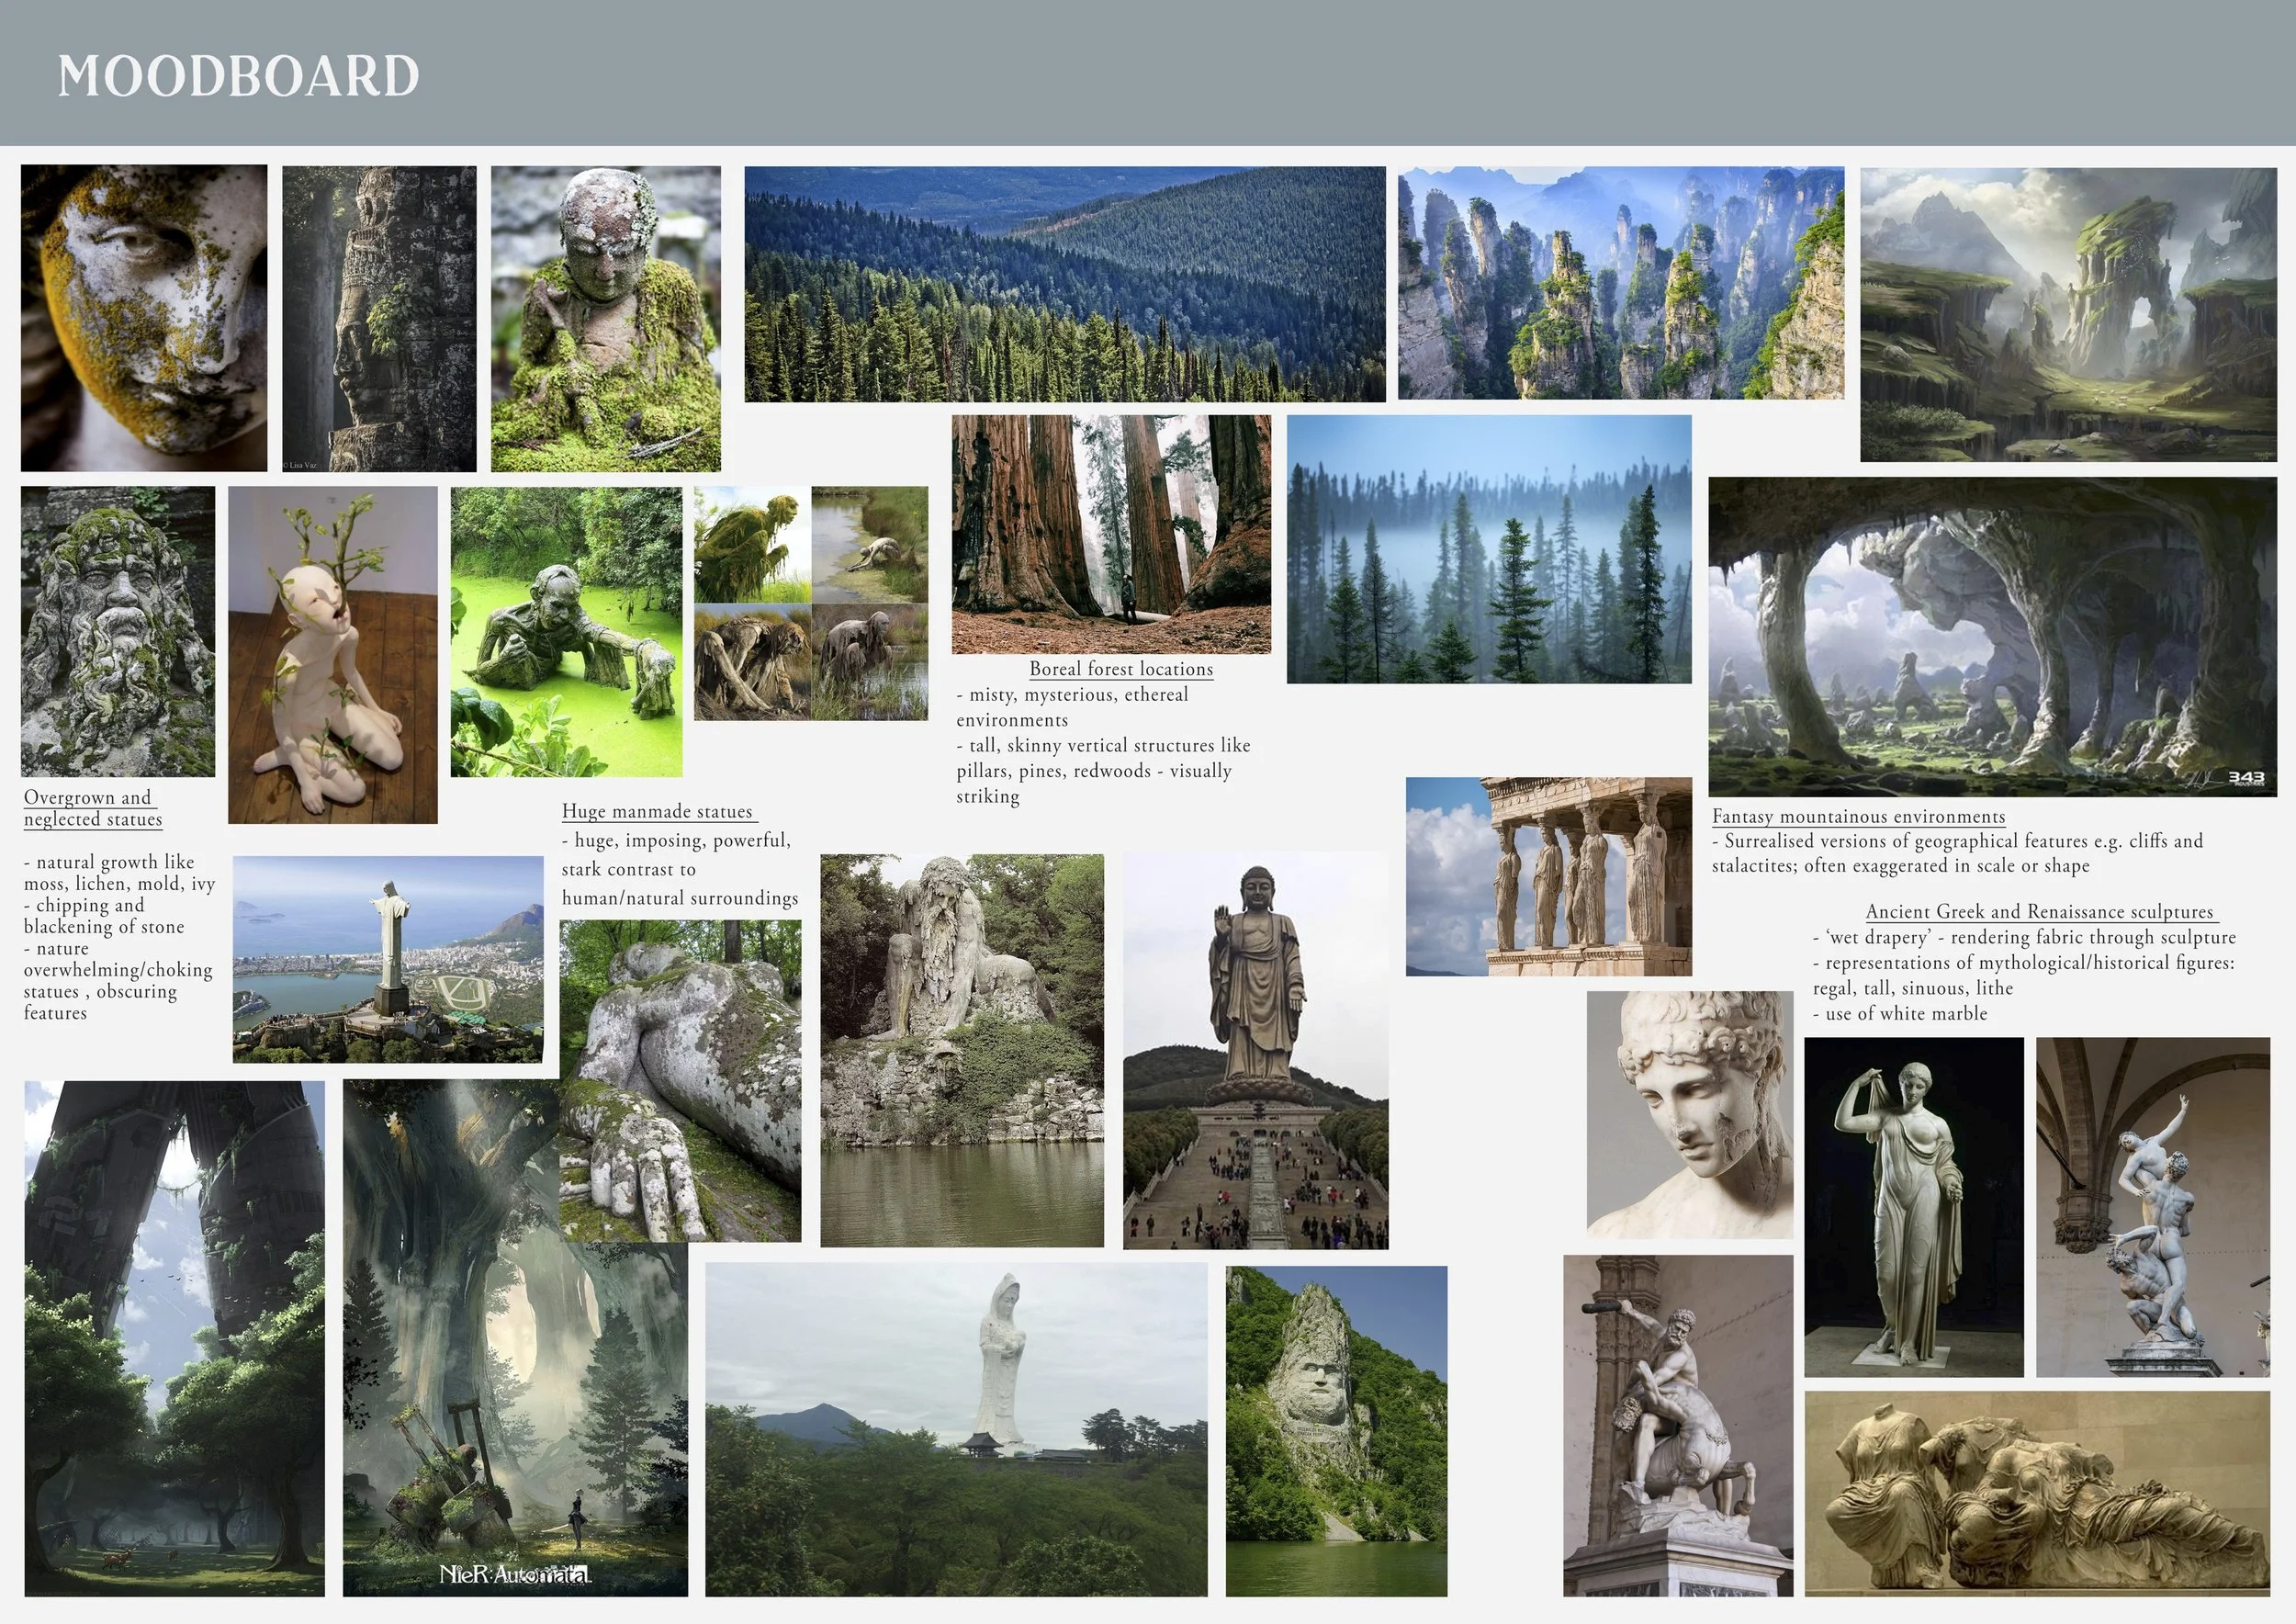This screenshot has width=2296, height=1624.
Task: Select the Christ the Redeemer aerial photo
Action: pyautogui.click(x=388, y=959)
